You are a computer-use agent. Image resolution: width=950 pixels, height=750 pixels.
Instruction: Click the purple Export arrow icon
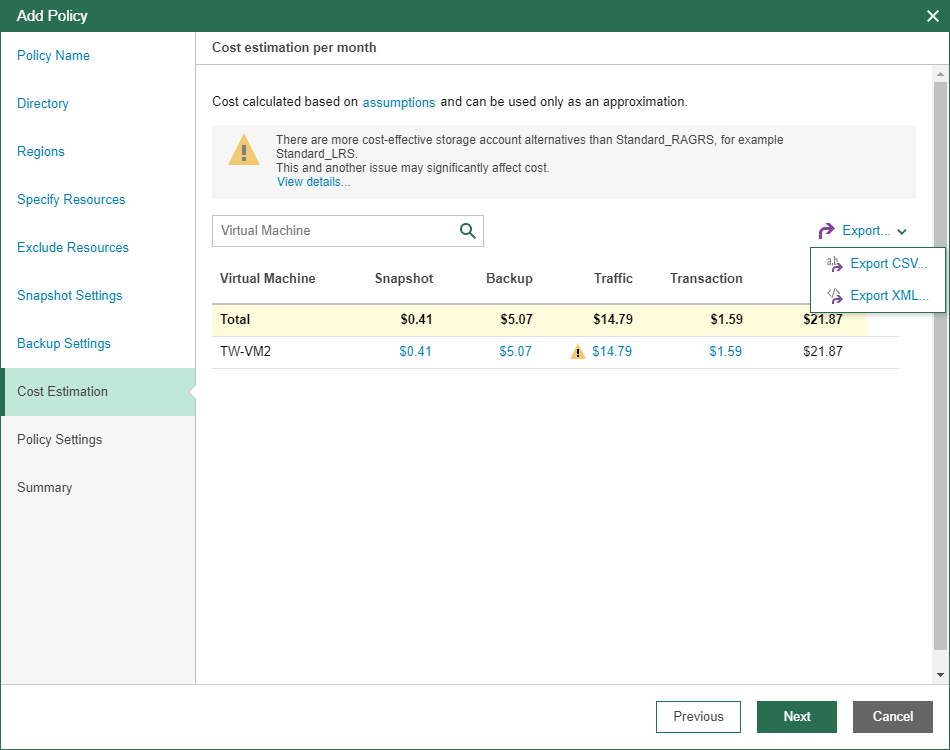[826, 231]
